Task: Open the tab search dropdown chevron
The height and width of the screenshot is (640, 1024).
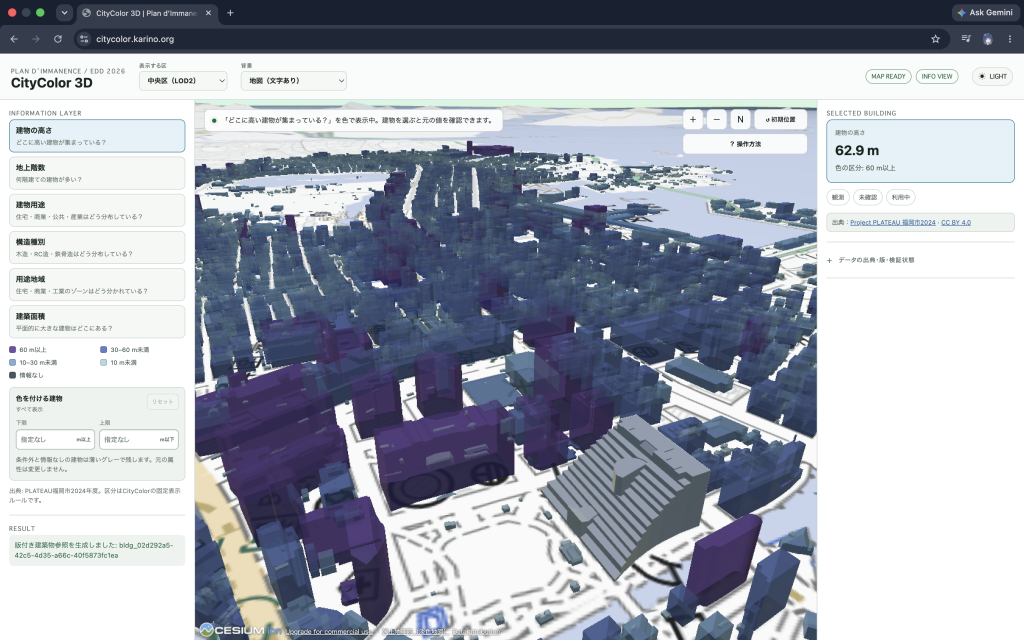Action: (x=64, y=12)
